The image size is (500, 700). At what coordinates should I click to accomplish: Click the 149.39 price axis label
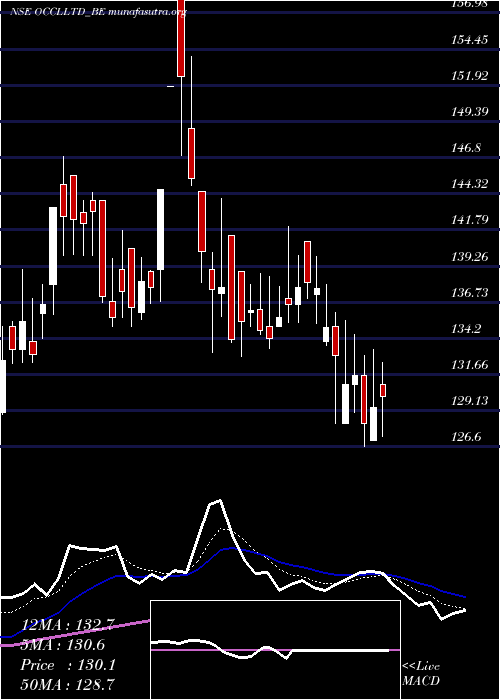(469, 112)
